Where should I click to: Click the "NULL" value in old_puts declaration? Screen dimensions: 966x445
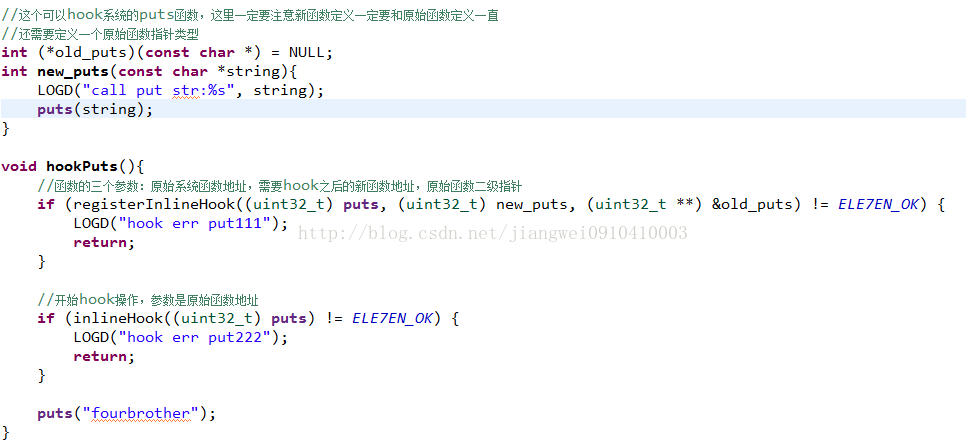307,53
